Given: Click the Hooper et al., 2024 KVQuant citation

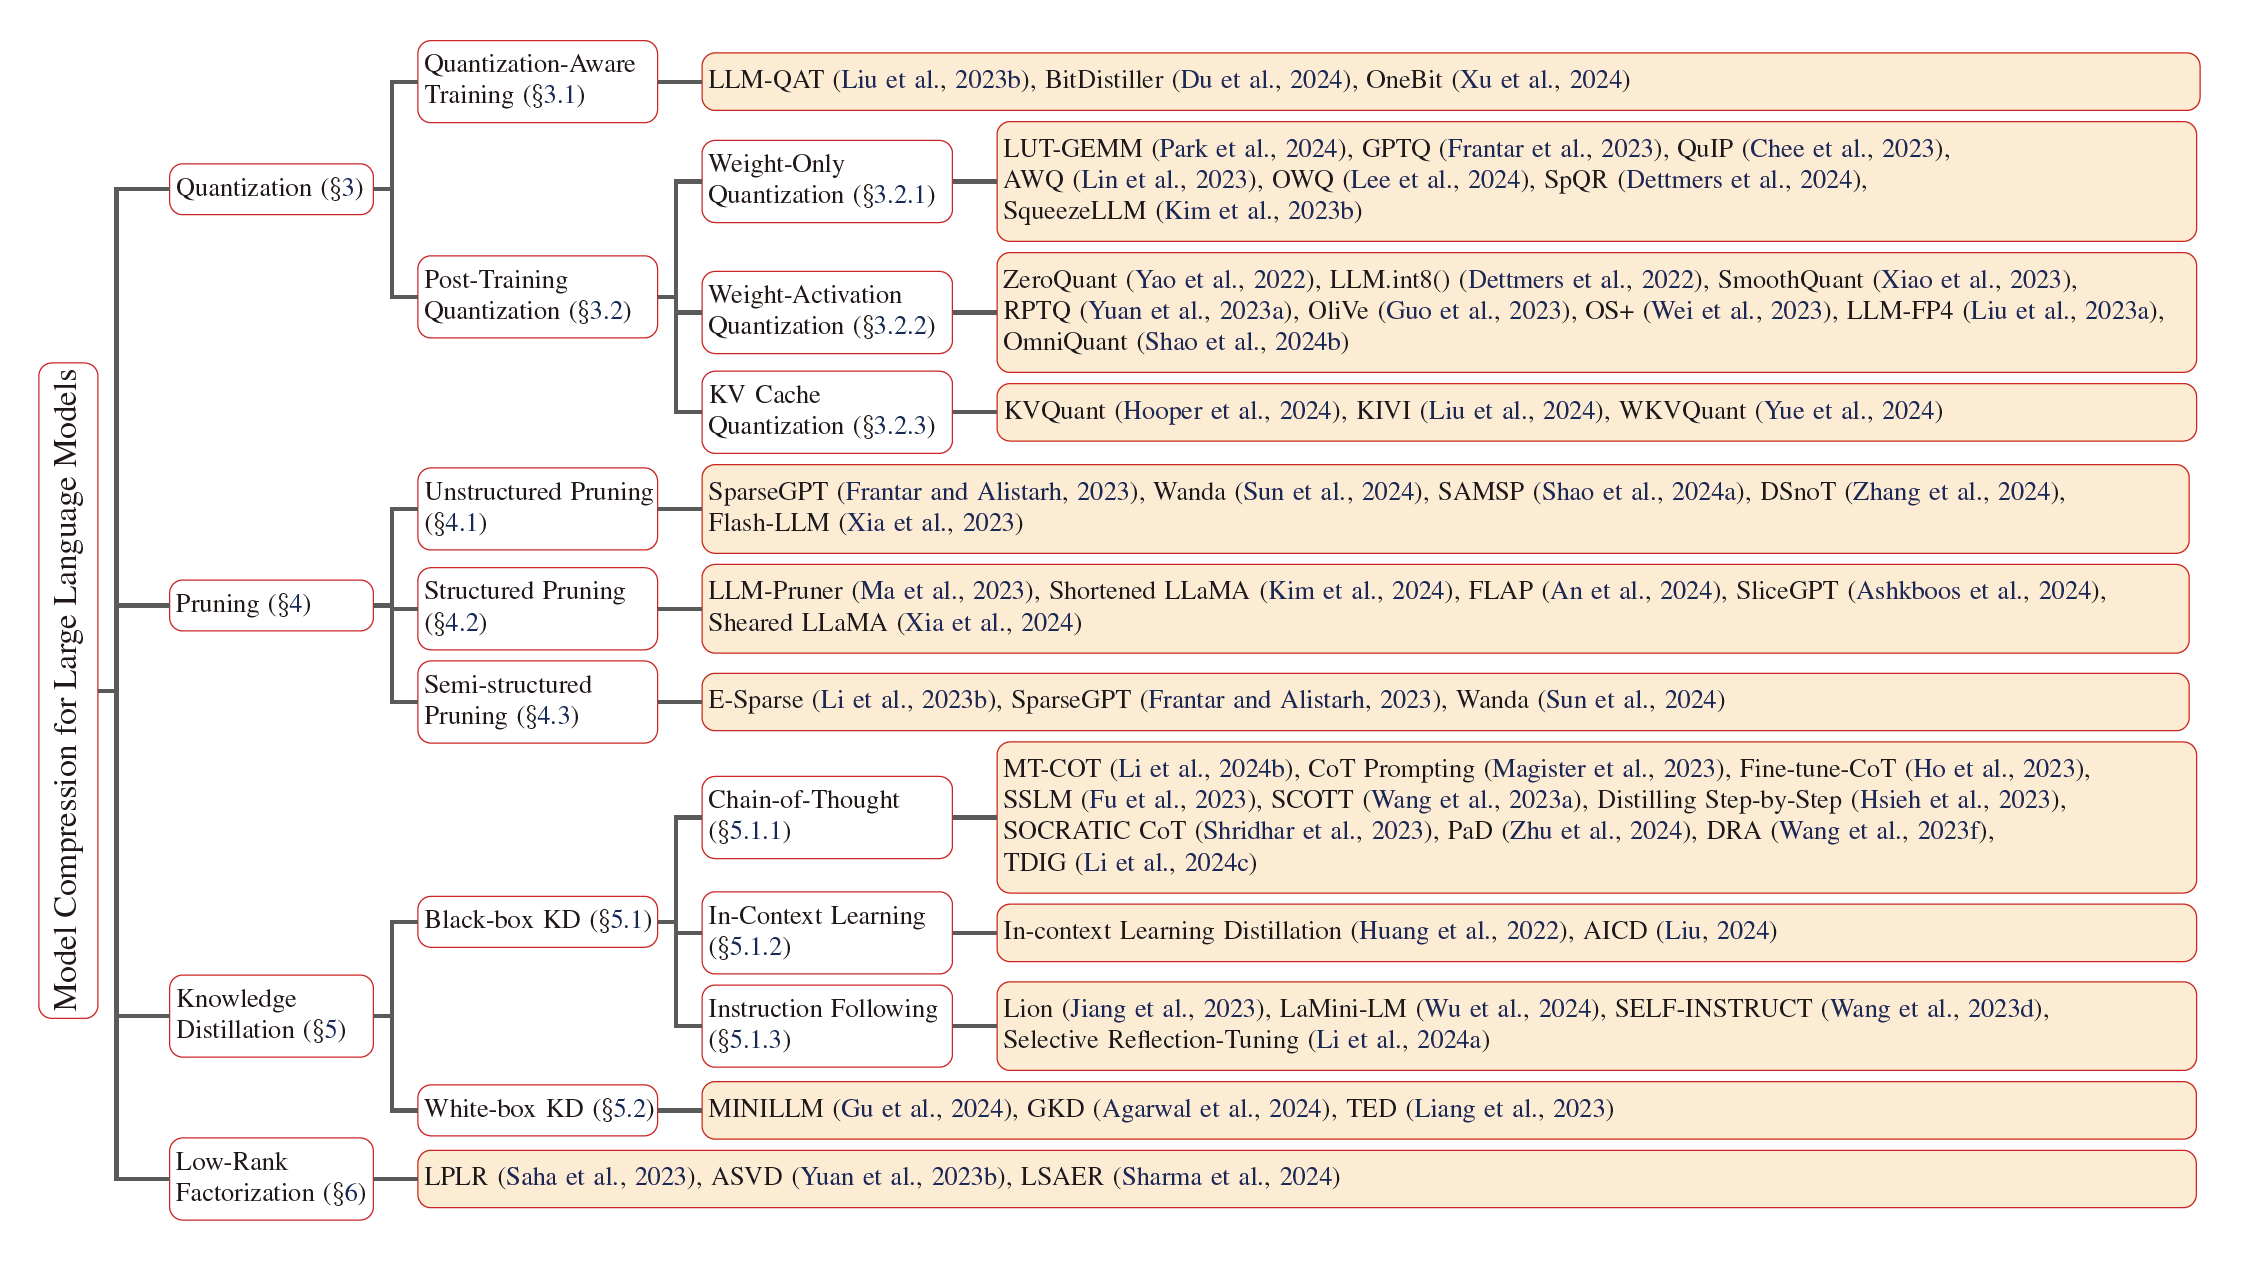Looking at the screenshot, I should (1226, 411).
